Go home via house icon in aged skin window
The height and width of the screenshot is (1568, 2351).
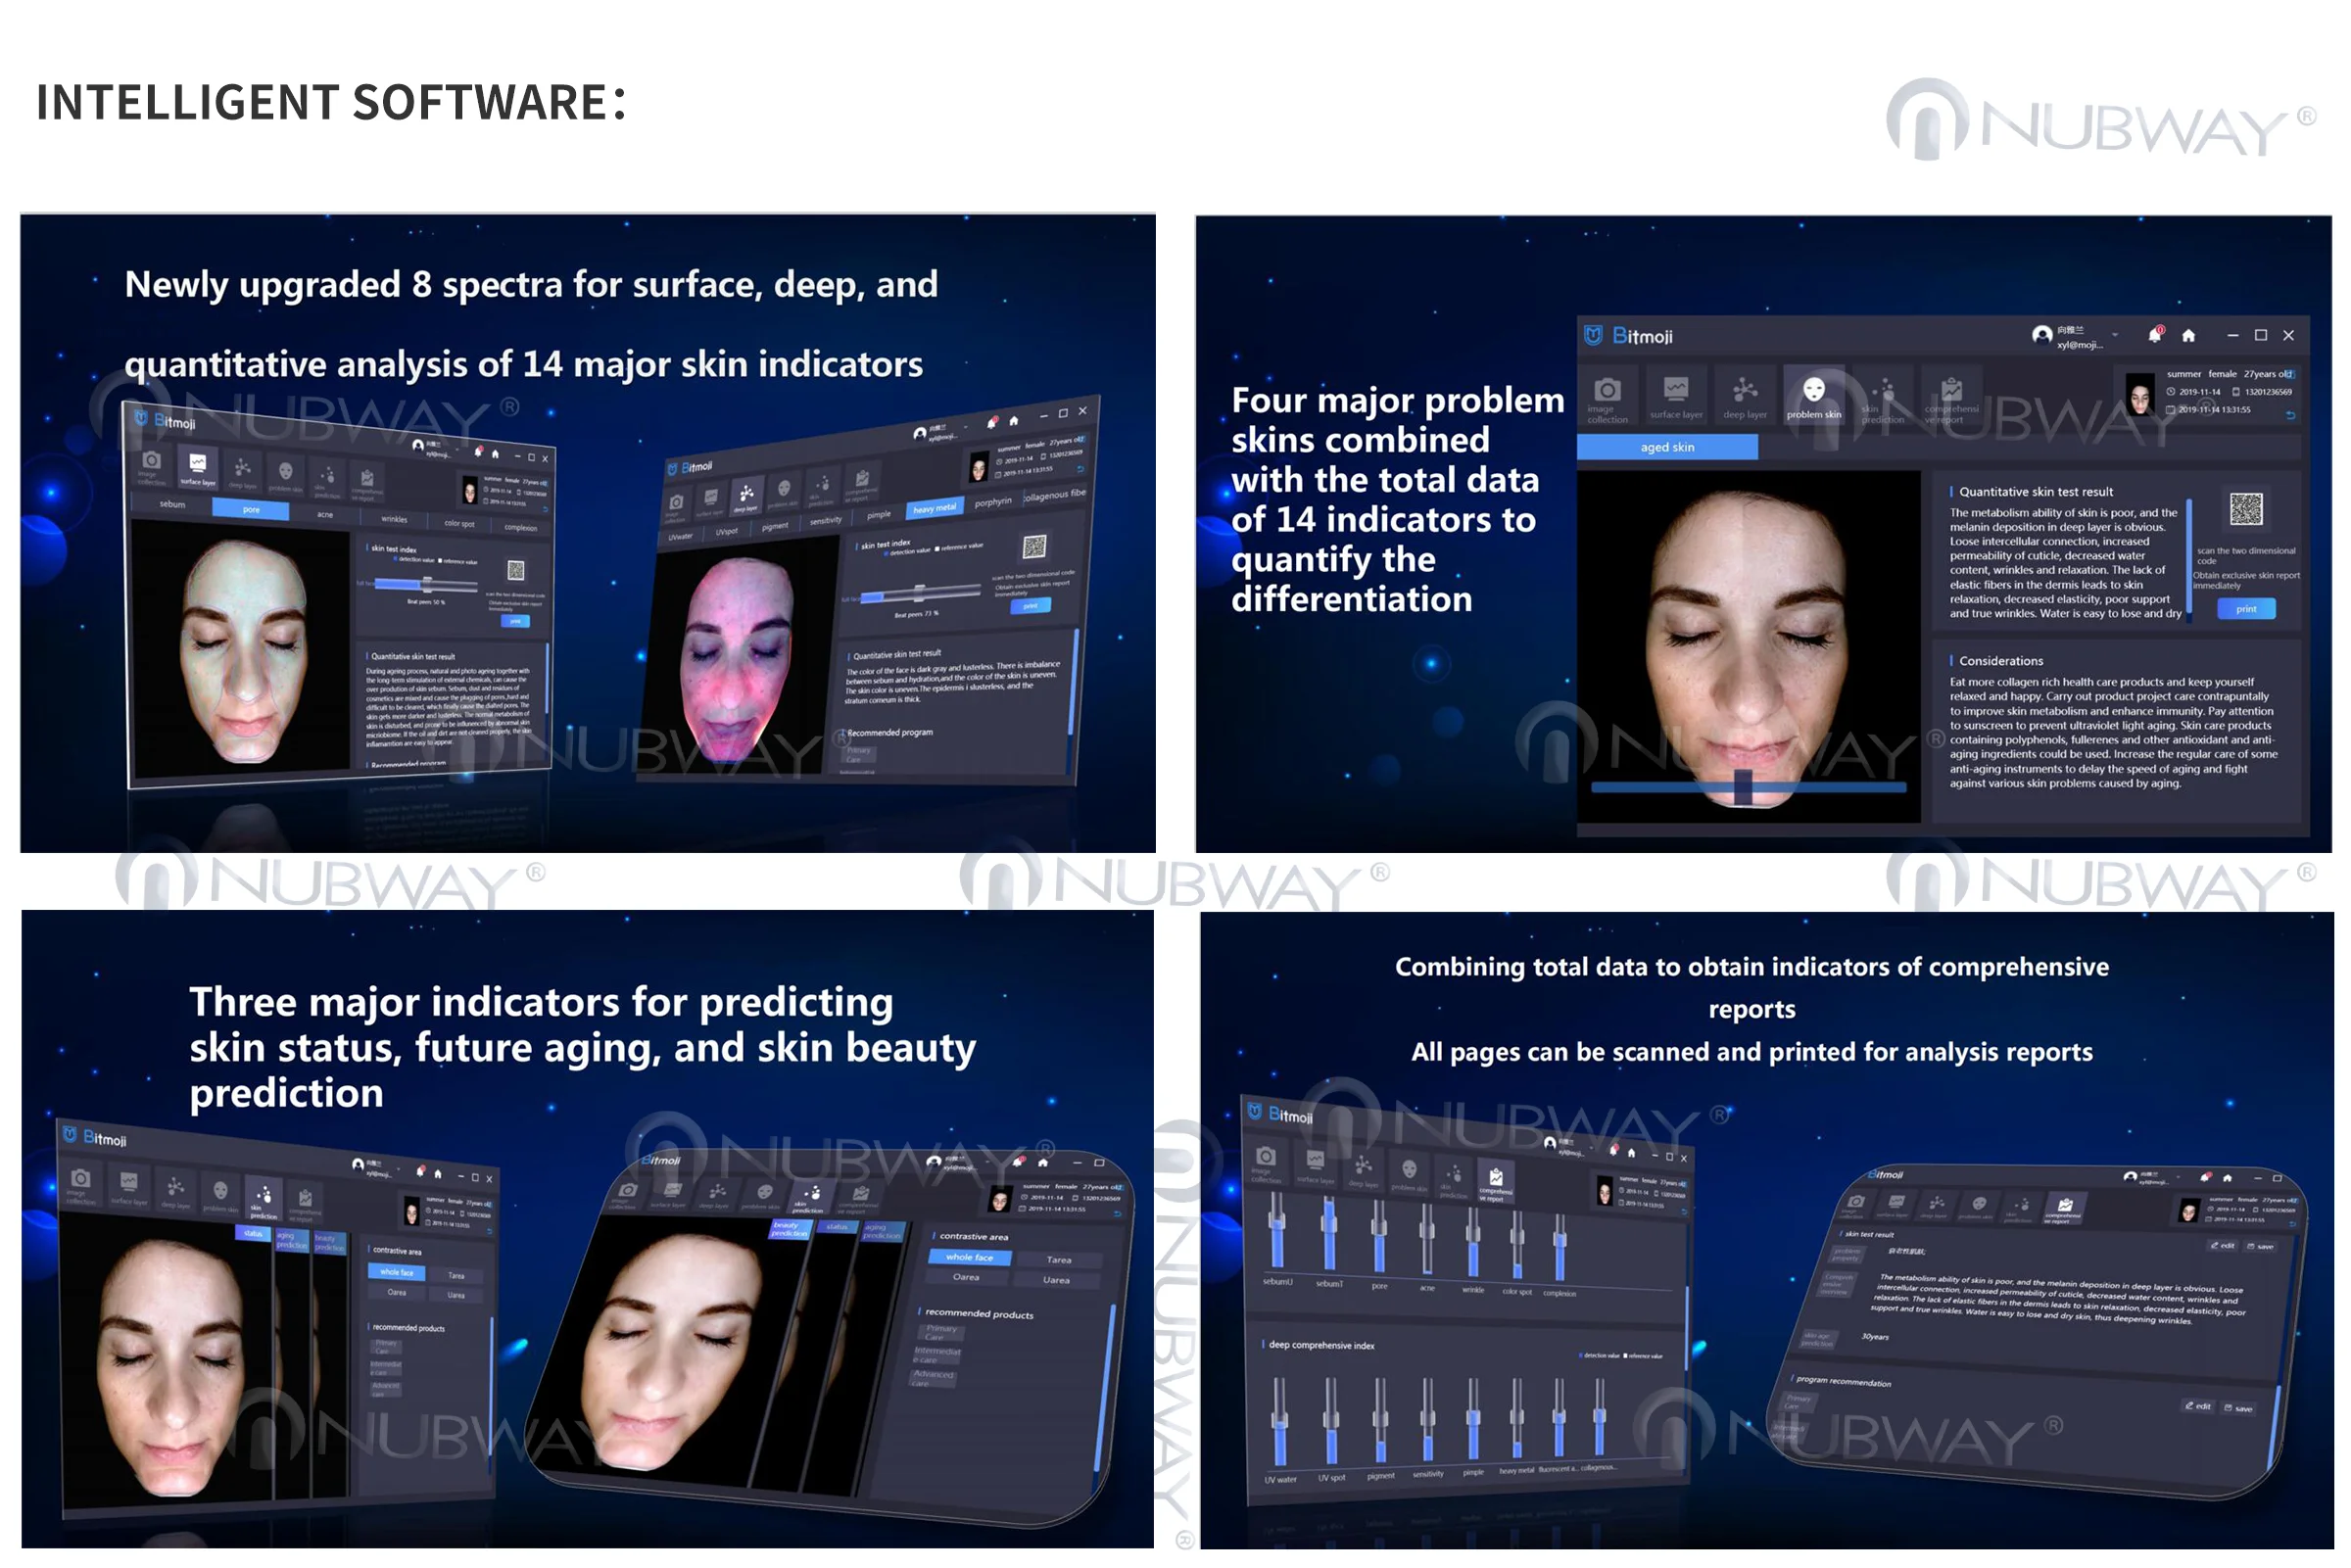tap(2188, 335)
